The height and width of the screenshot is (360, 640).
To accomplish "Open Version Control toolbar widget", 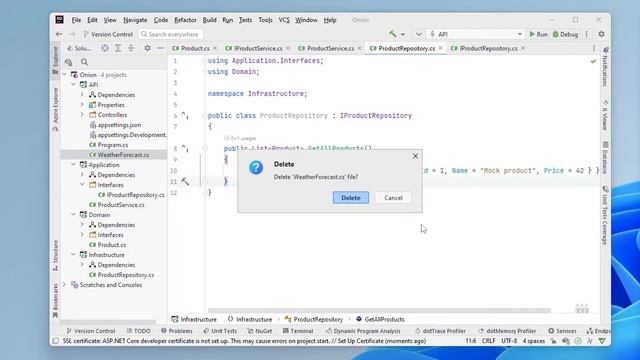I will click(x=108, y=34).
